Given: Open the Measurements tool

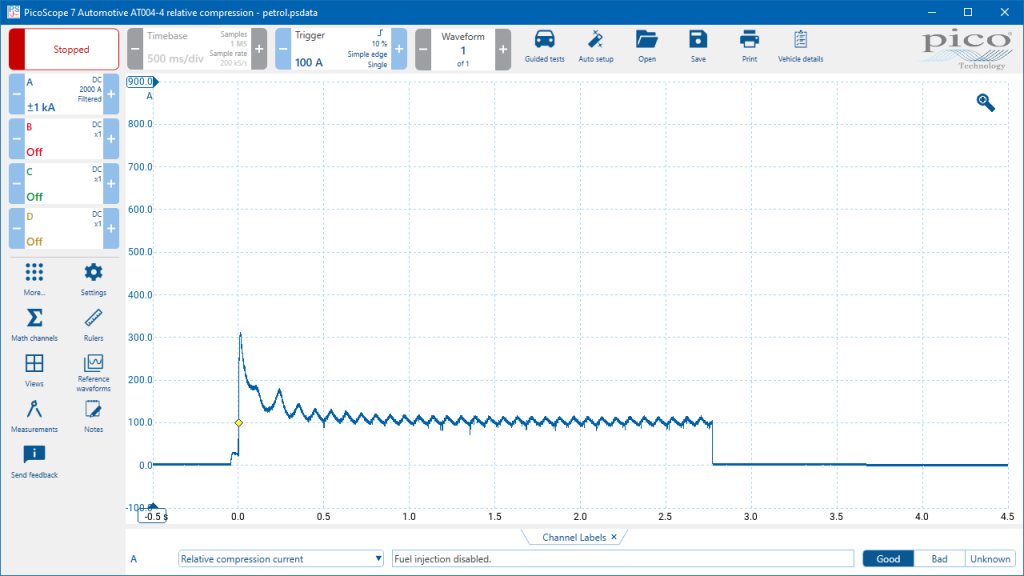Looking at the screenshot, I should point(34,415).
